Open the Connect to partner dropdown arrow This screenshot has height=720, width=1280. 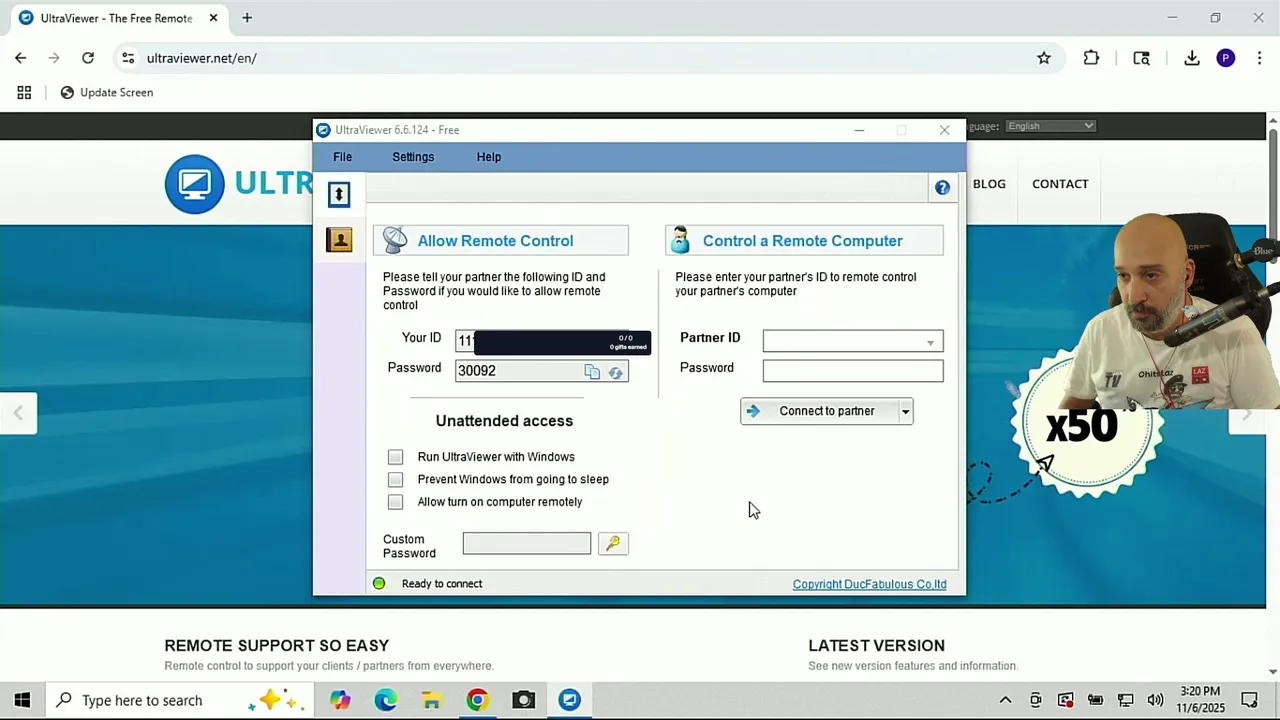pyautogui.click(x=905, y=411)
